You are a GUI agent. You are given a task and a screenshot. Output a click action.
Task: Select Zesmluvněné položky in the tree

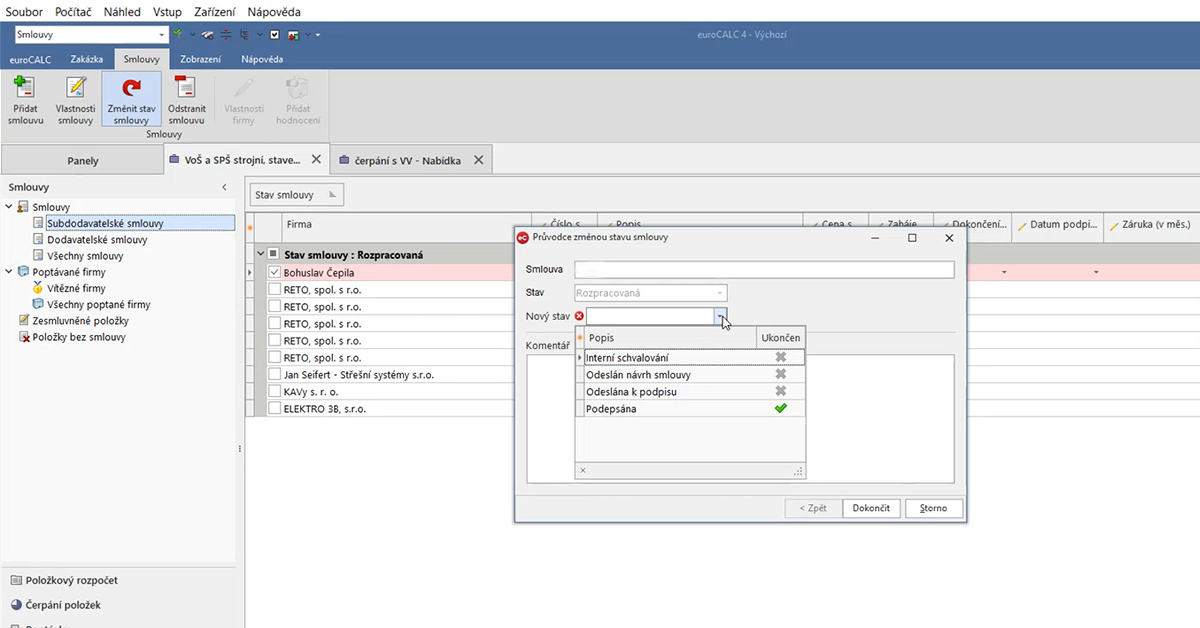pyautogui.click(x=80, y=321)
